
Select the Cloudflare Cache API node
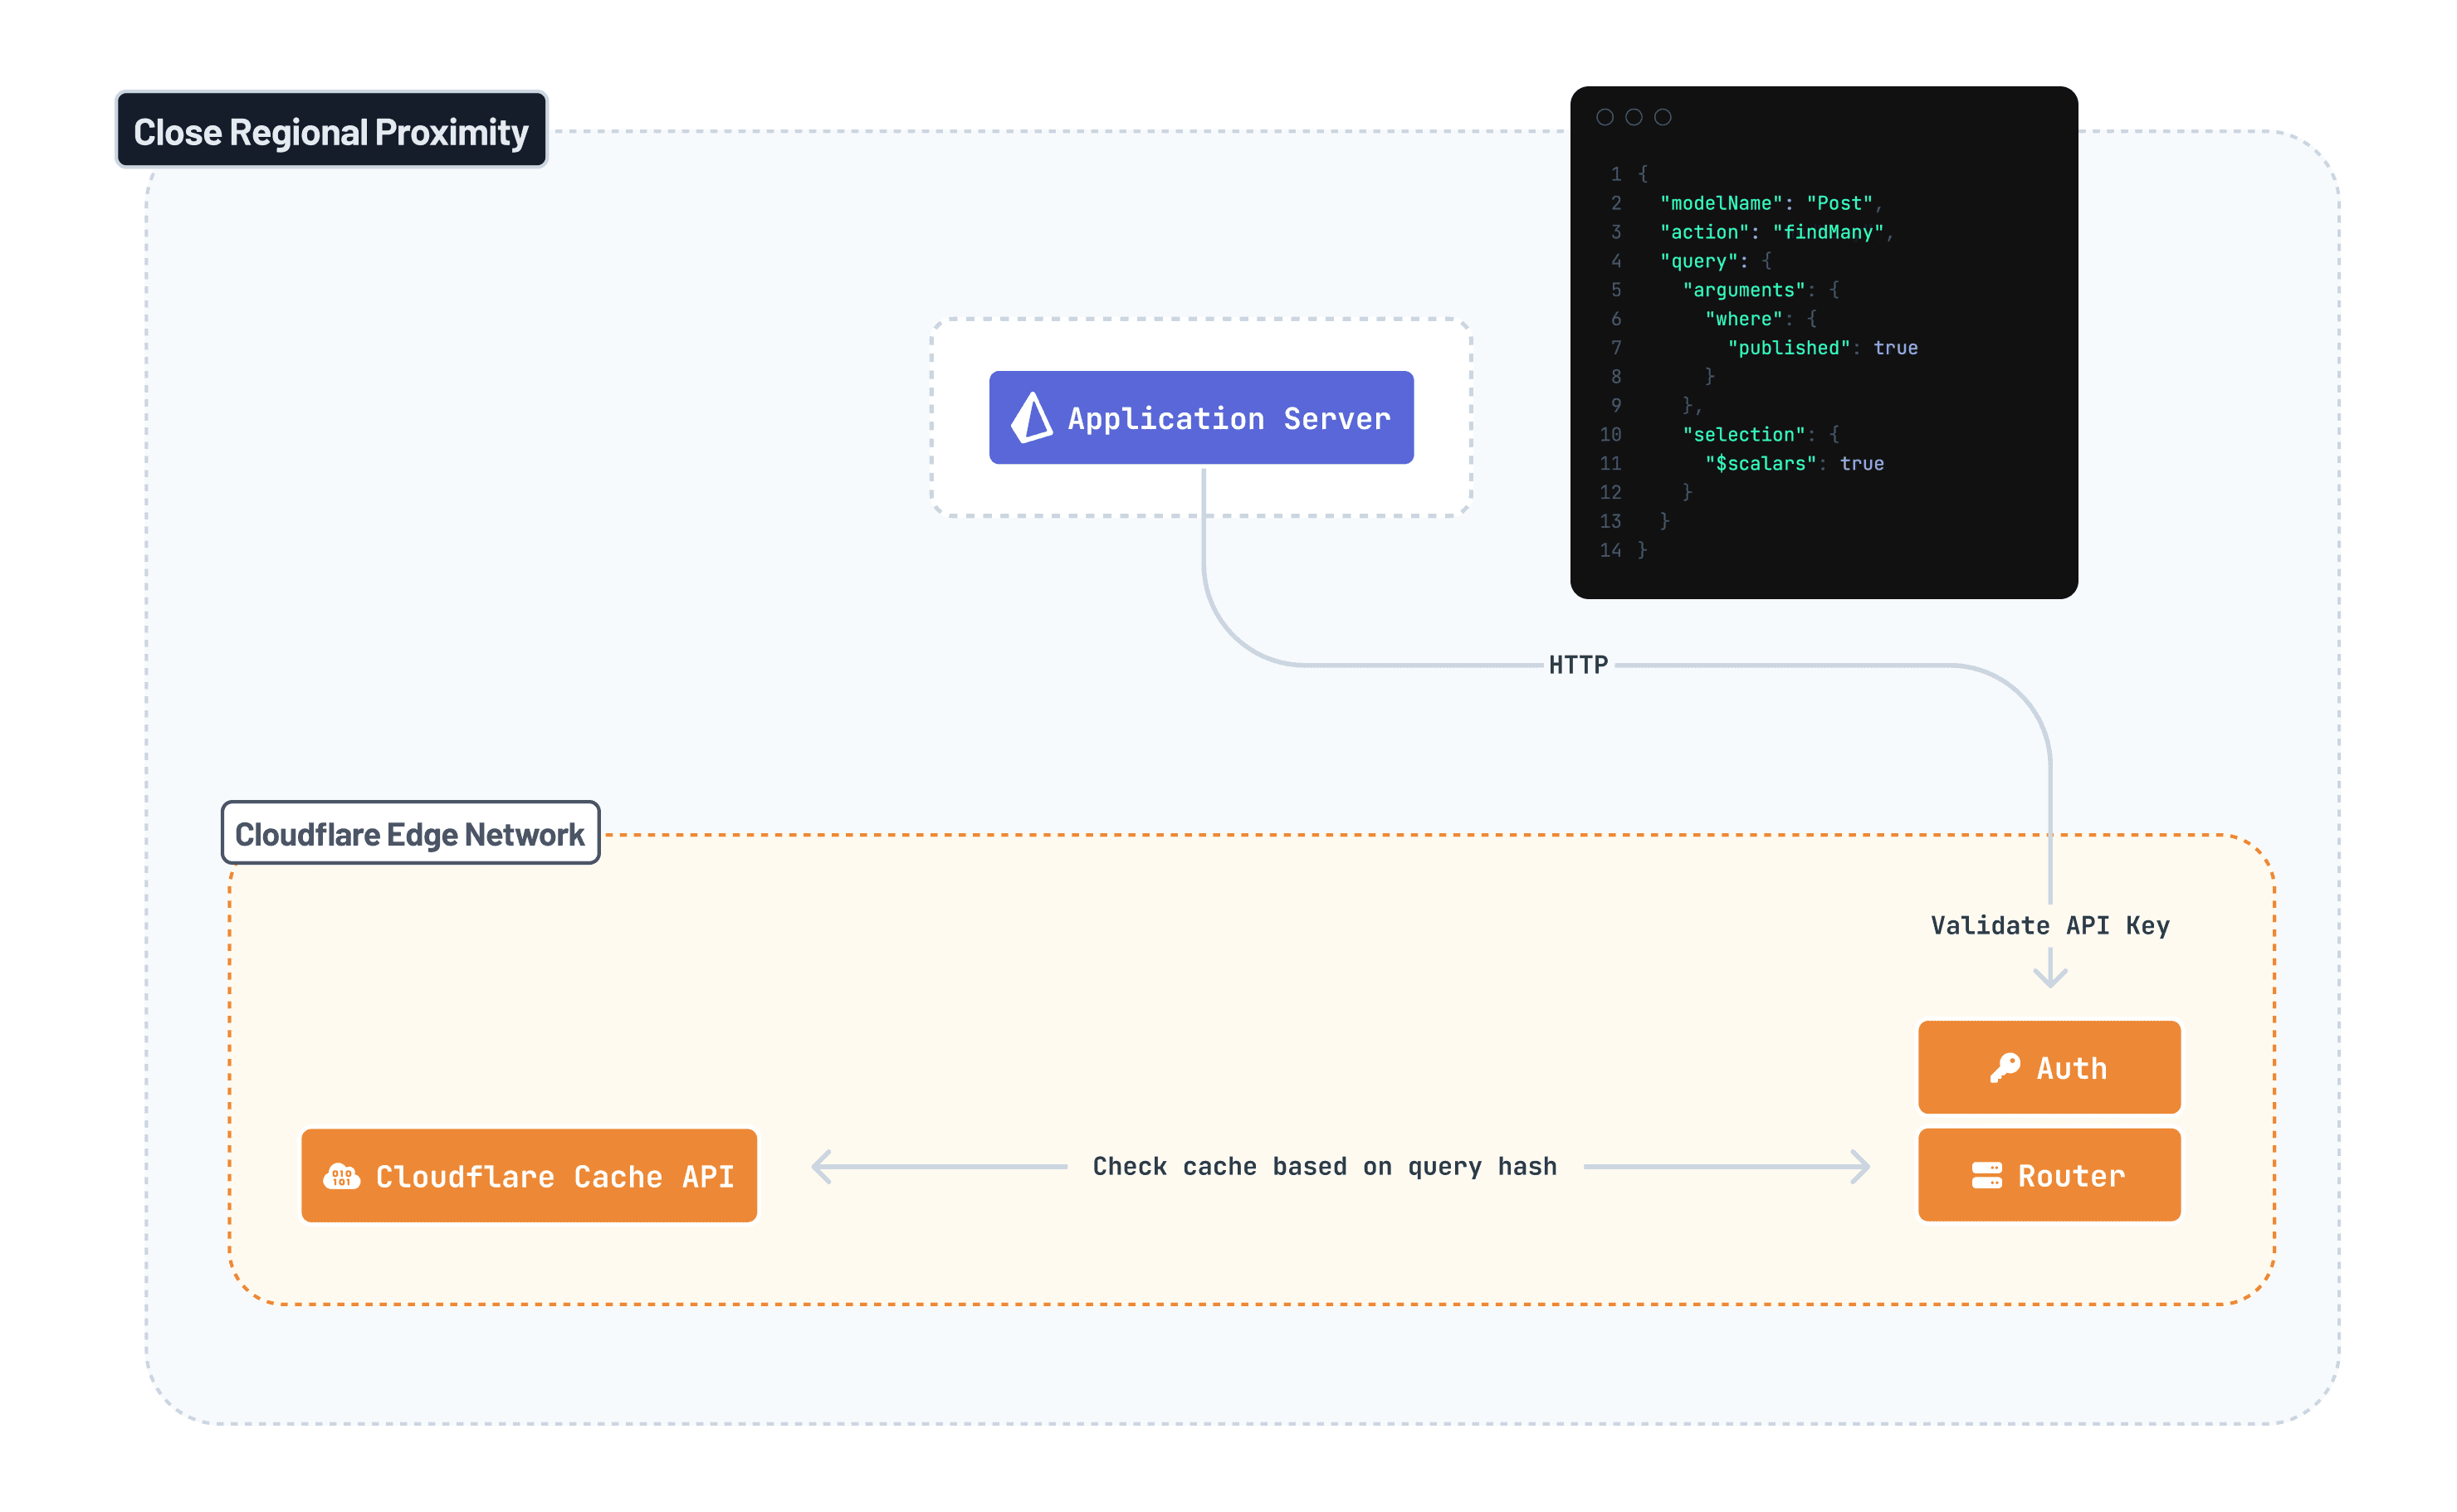(x=528, y=1176)
